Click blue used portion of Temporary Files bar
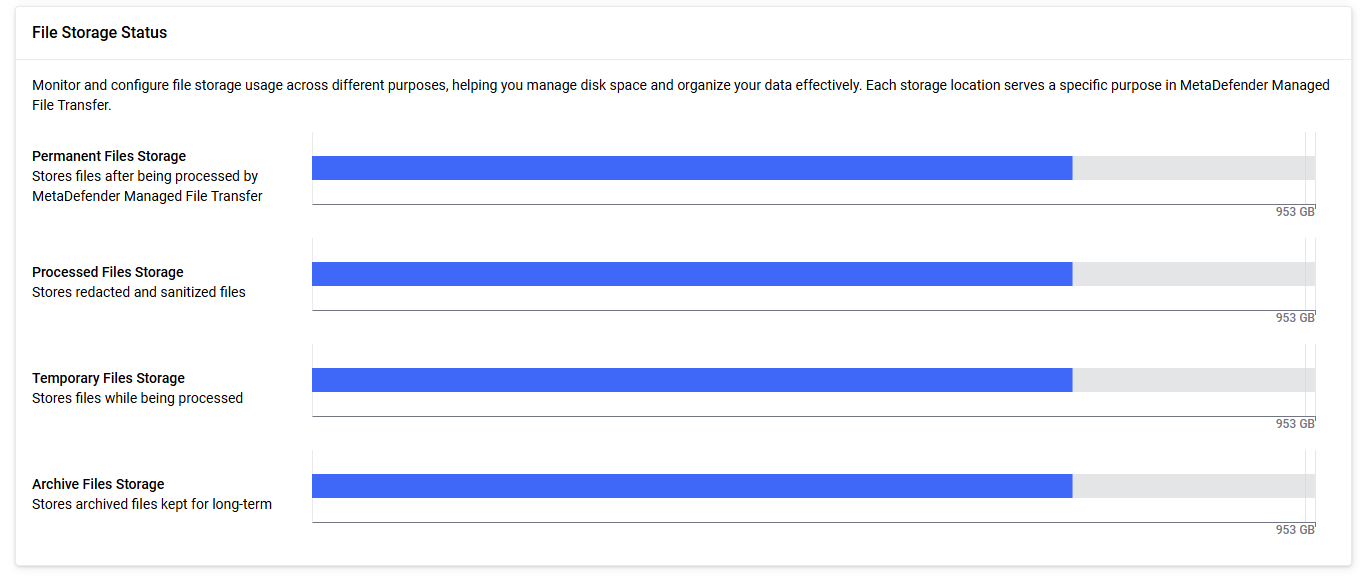The width and height of the screenshot is (1369, 581). click(692, 380)
